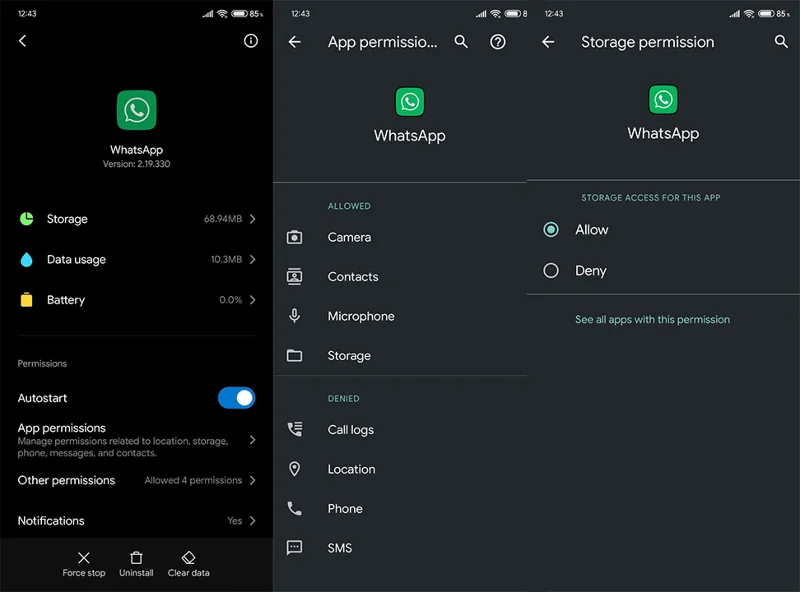This screenshot has width=800, height=592.
Task: Tap Data usage 10.3MB value
Action: [226, 259]
